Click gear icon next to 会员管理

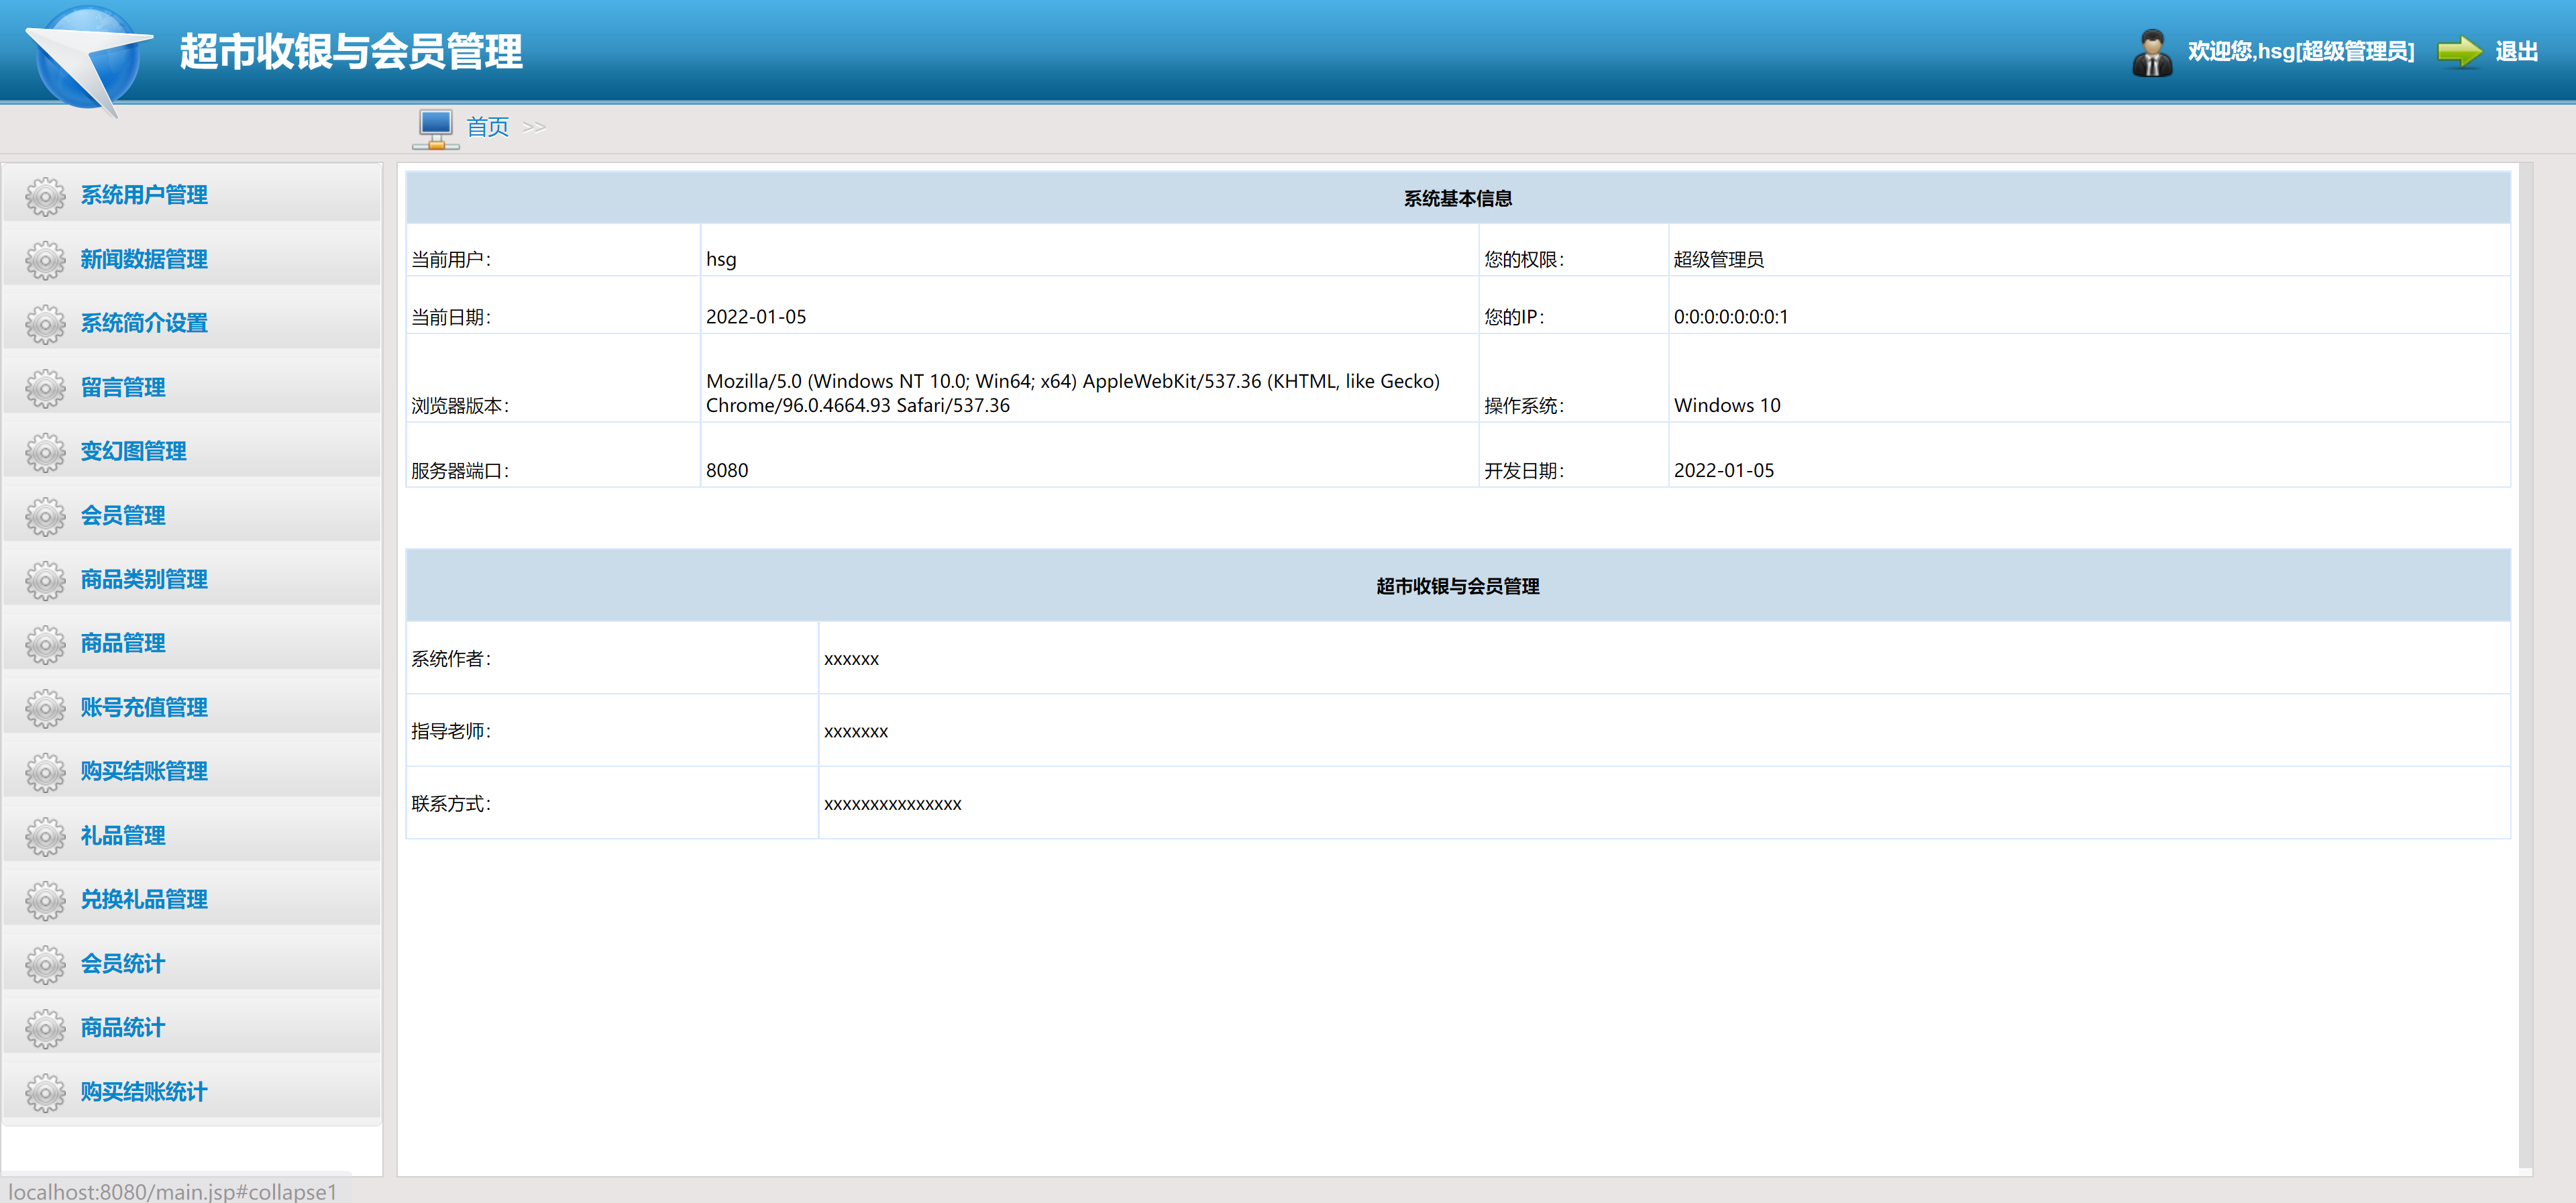point(45,516)
